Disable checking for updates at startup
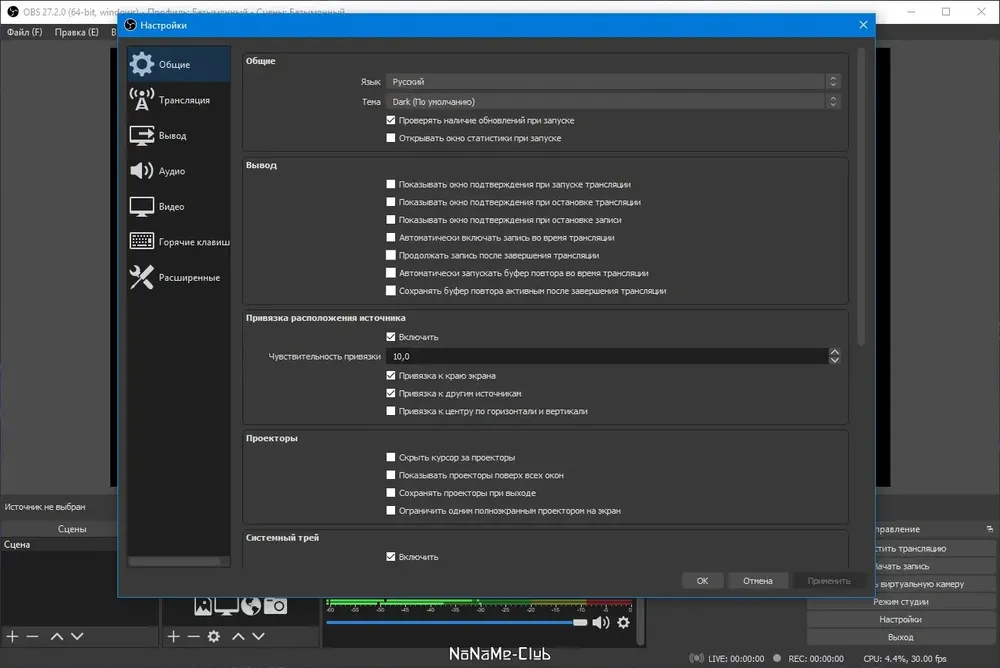This screenshot has height=668, width=1000. point(391,120)
